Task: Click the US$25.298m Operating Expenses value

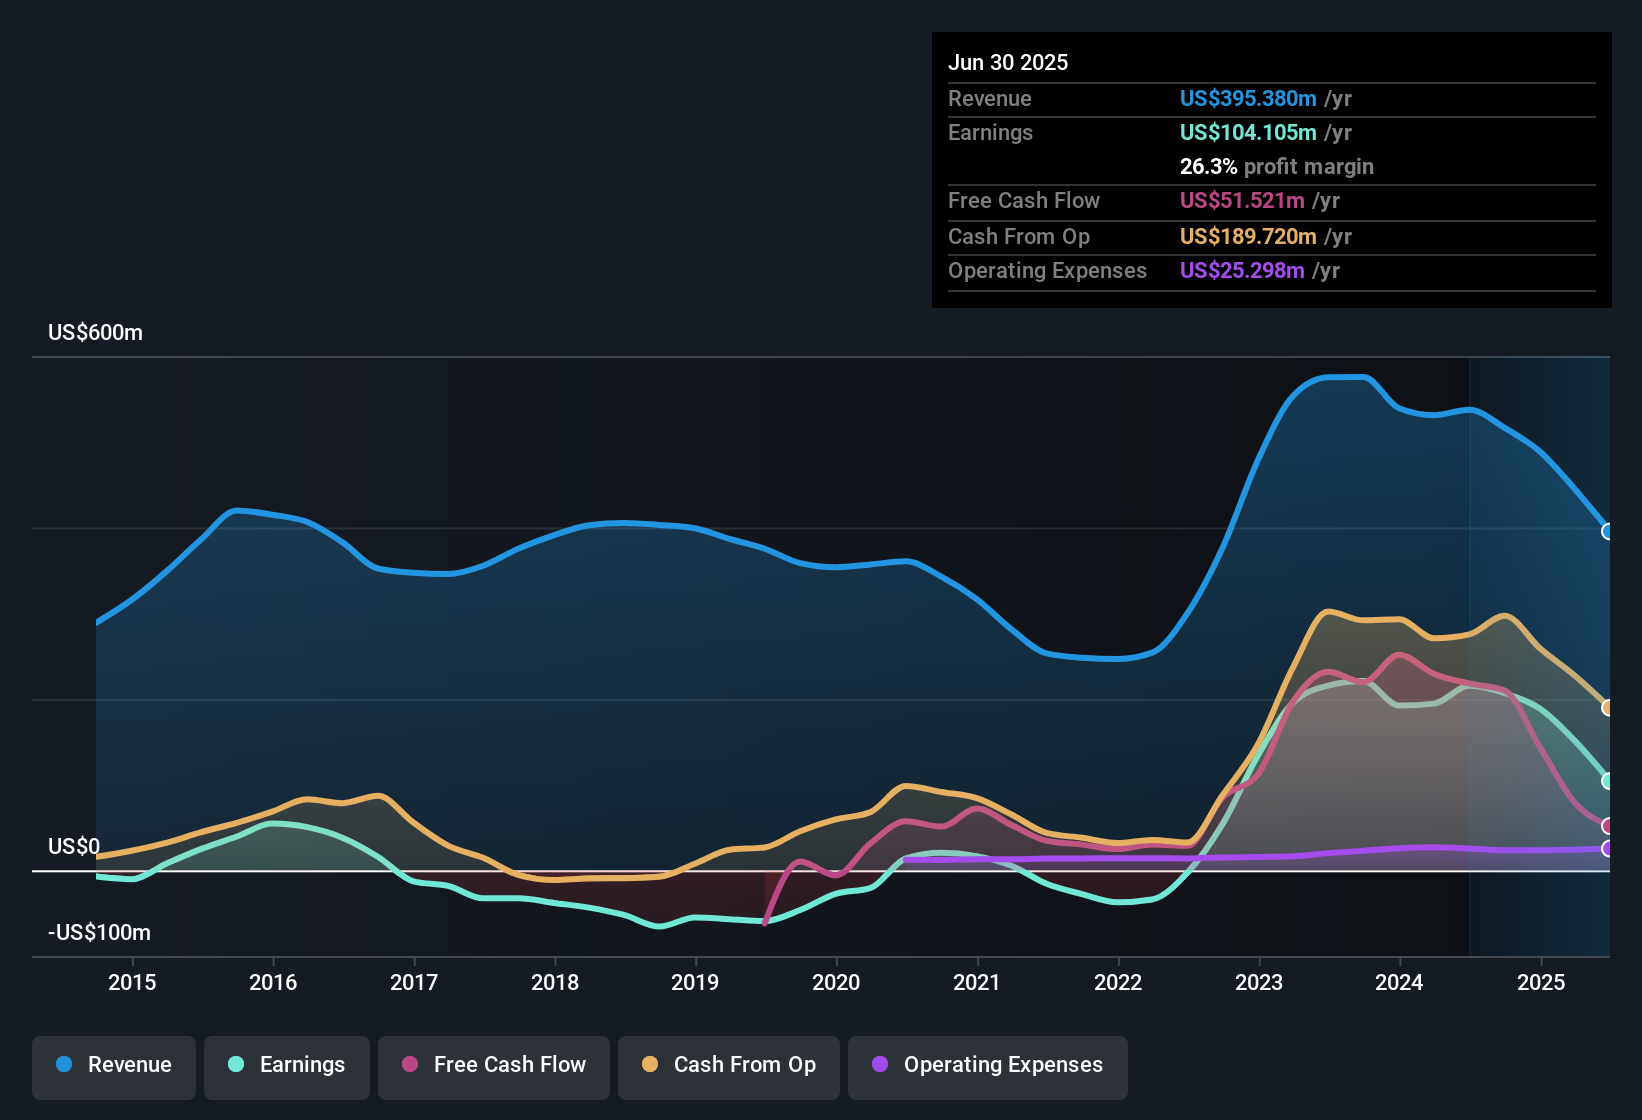Action: 1241,270
